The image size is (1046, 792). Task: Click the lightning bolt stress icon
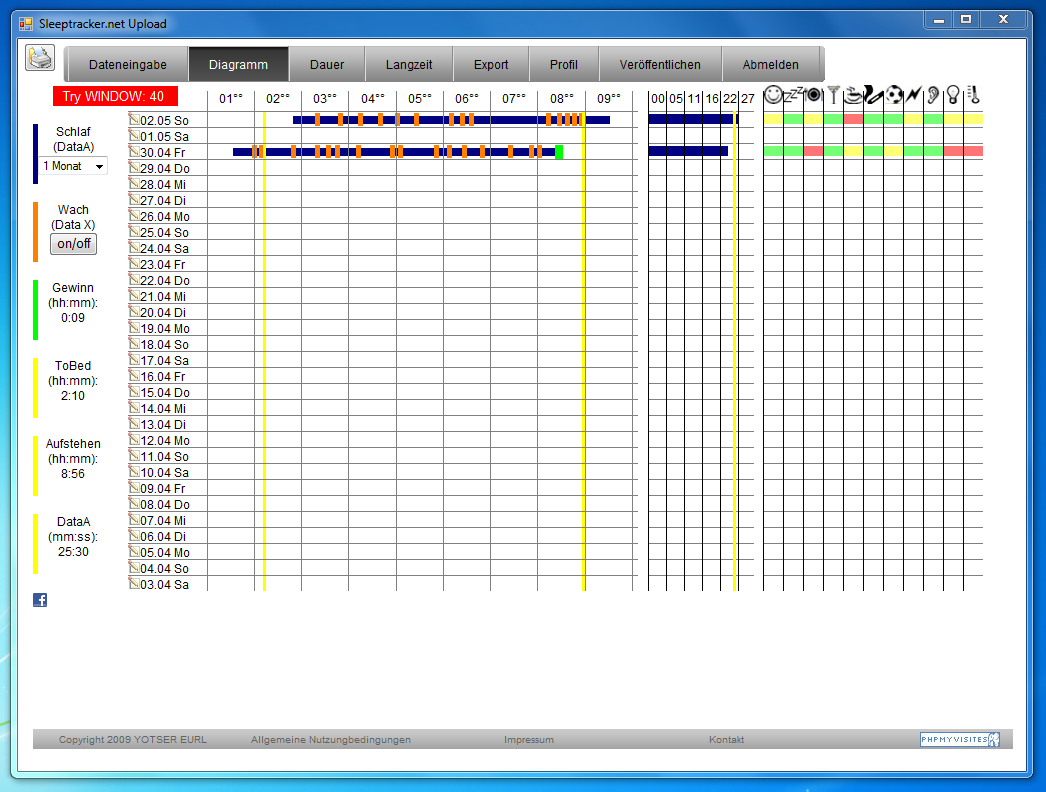coord(913,95)
